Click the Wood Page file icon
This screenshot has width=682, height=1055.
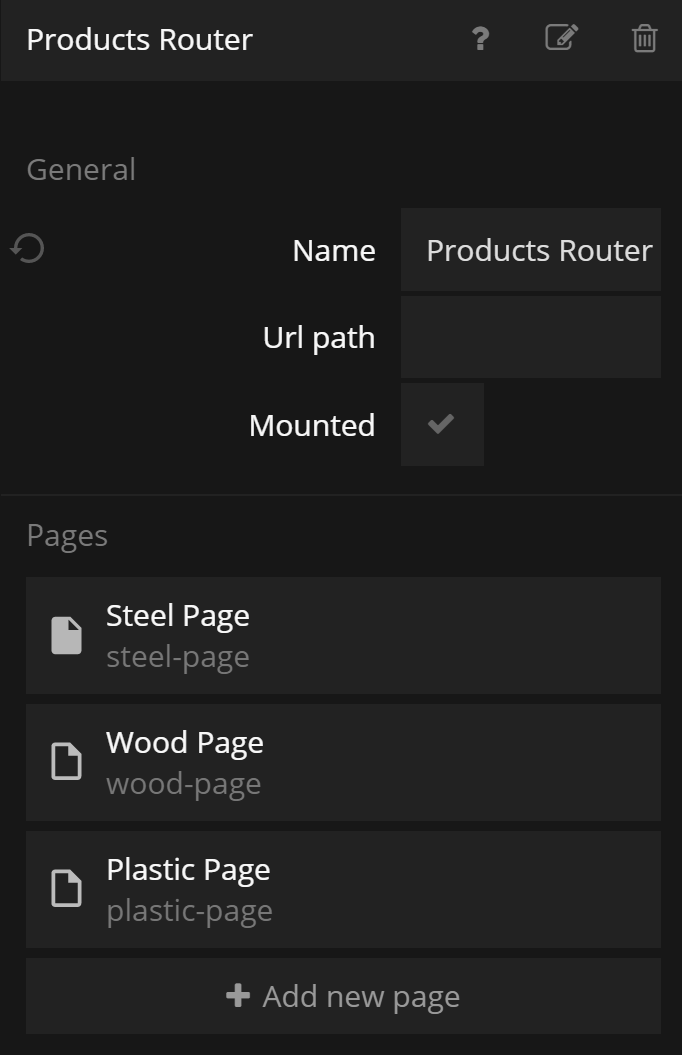[x=66, y=763]
